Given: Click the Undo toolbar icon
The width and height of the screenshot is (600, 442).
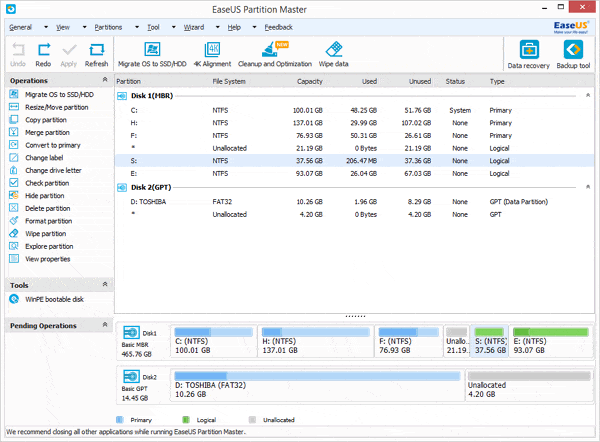Looking at the screenshot, I should point(18,55).
